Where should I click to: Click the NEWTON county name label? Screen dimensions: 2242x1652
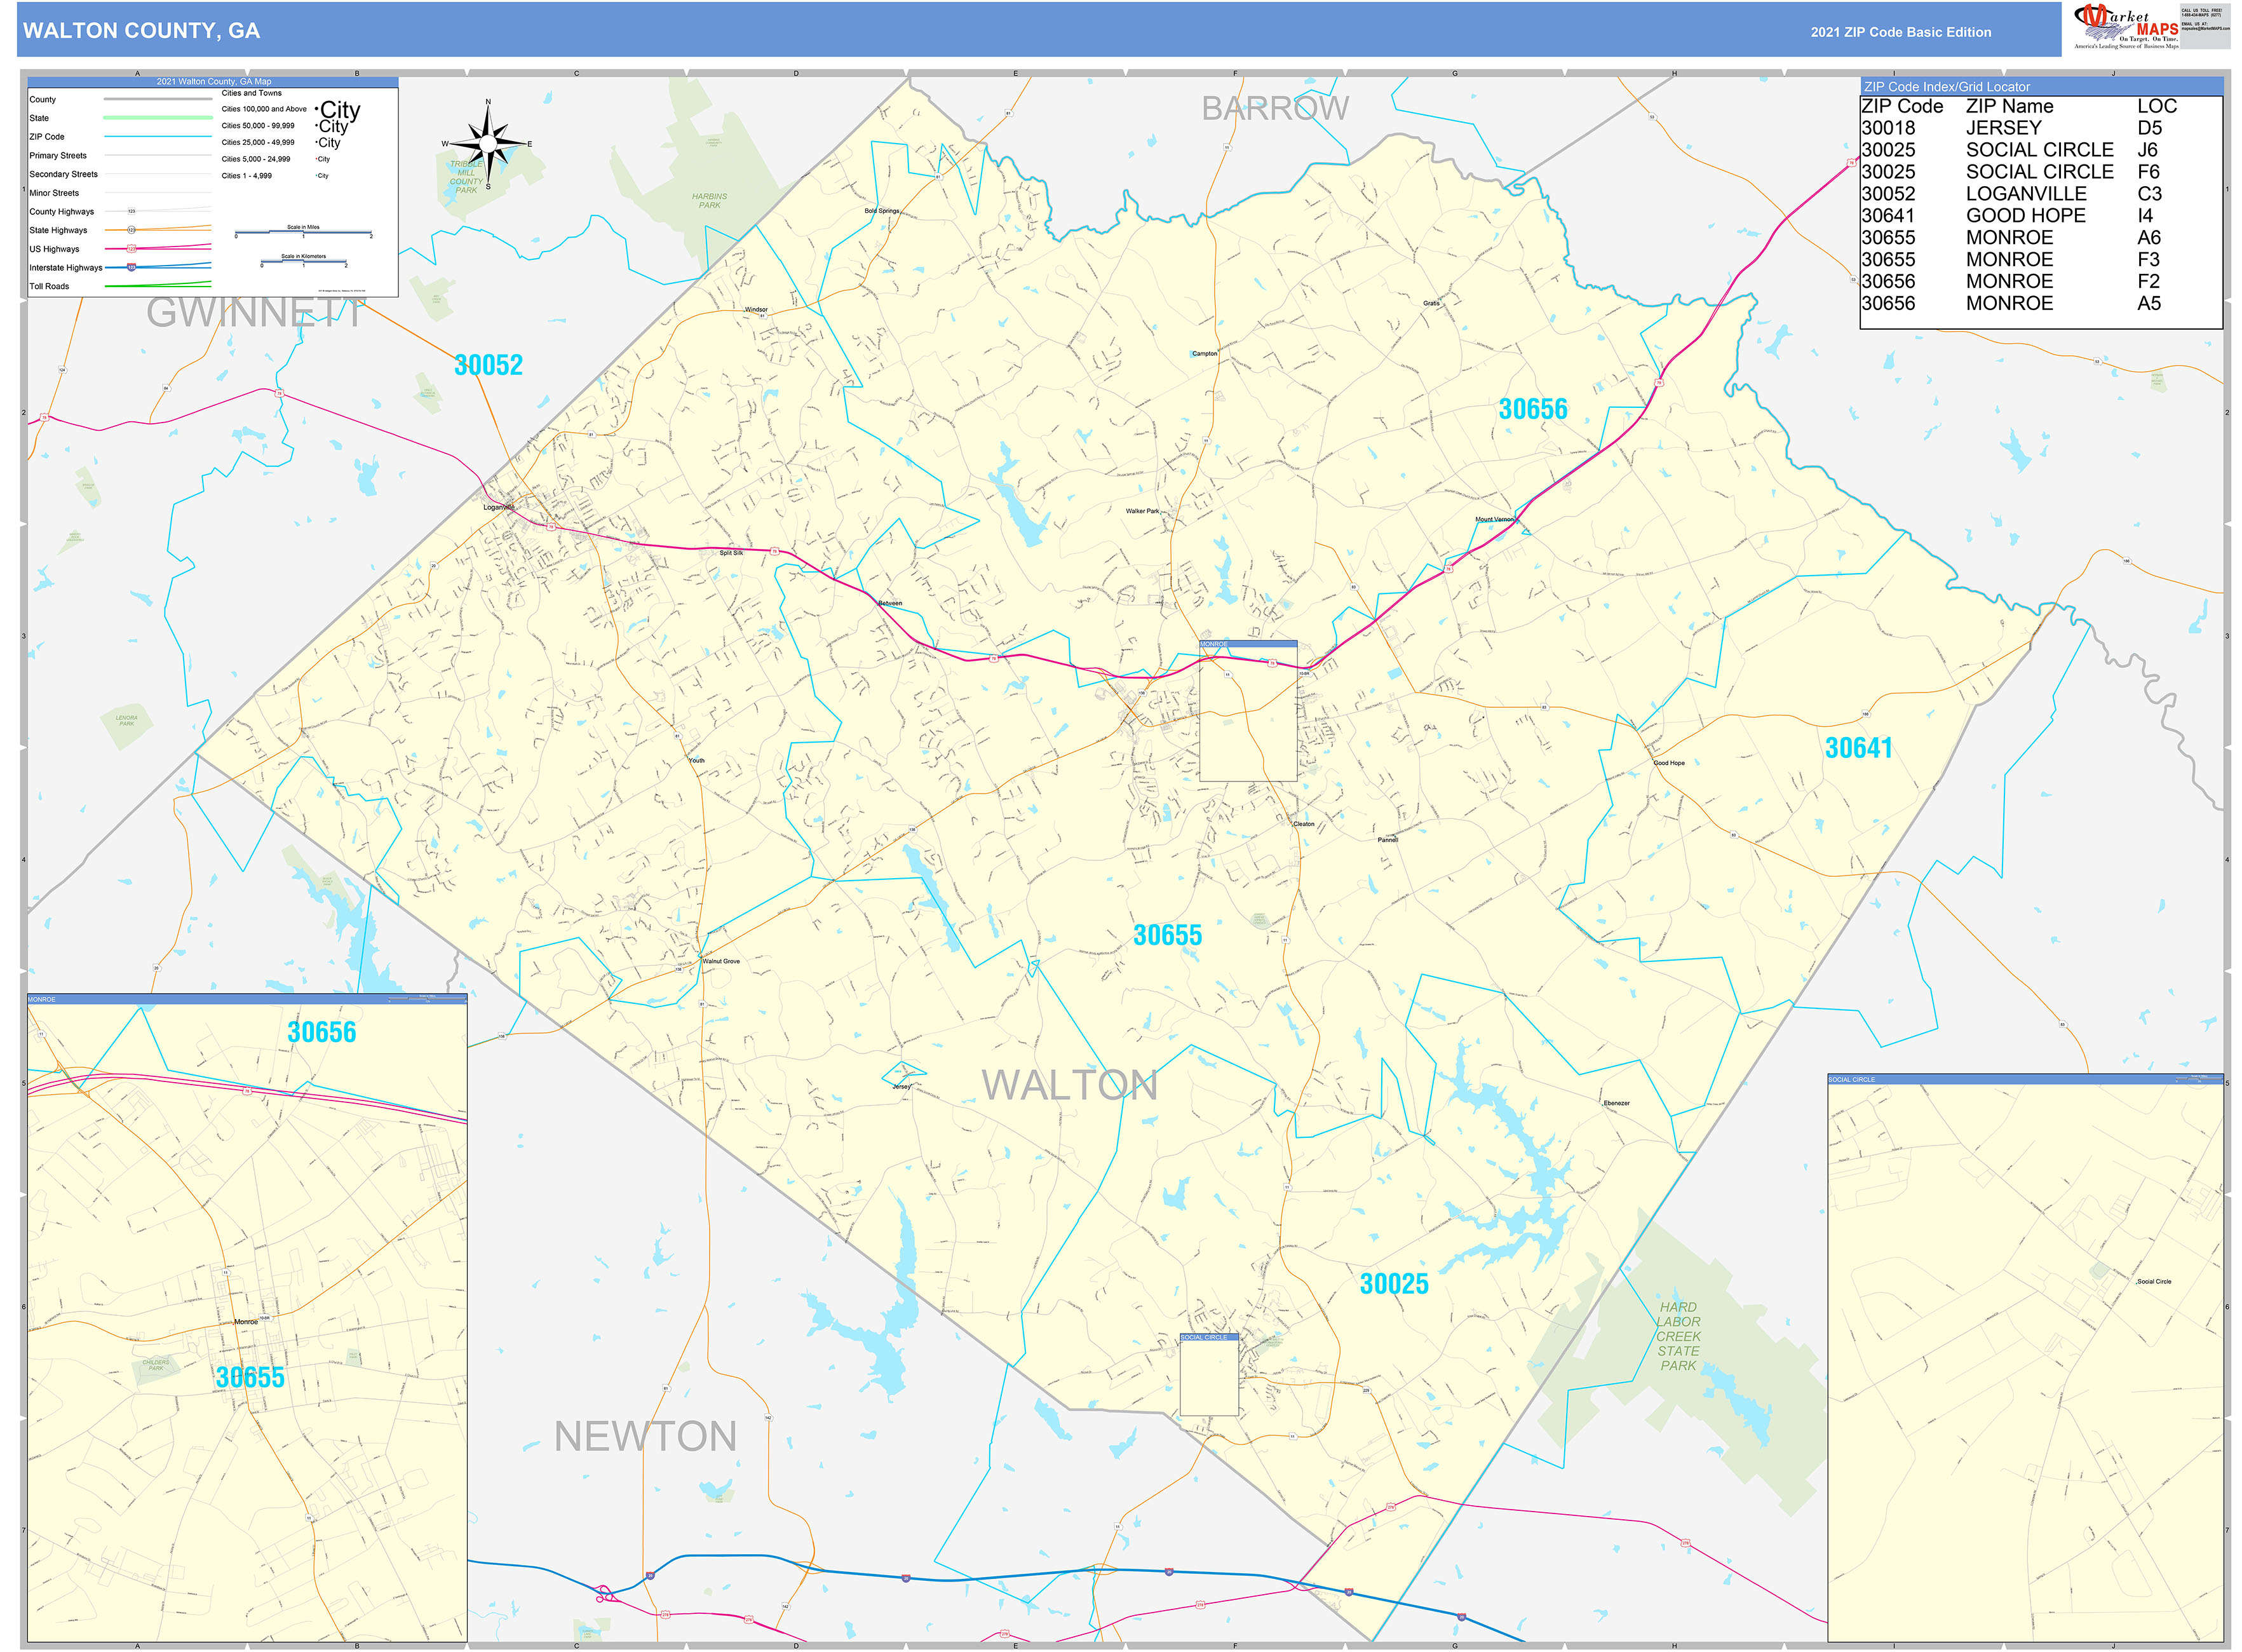pos(645,1437)
